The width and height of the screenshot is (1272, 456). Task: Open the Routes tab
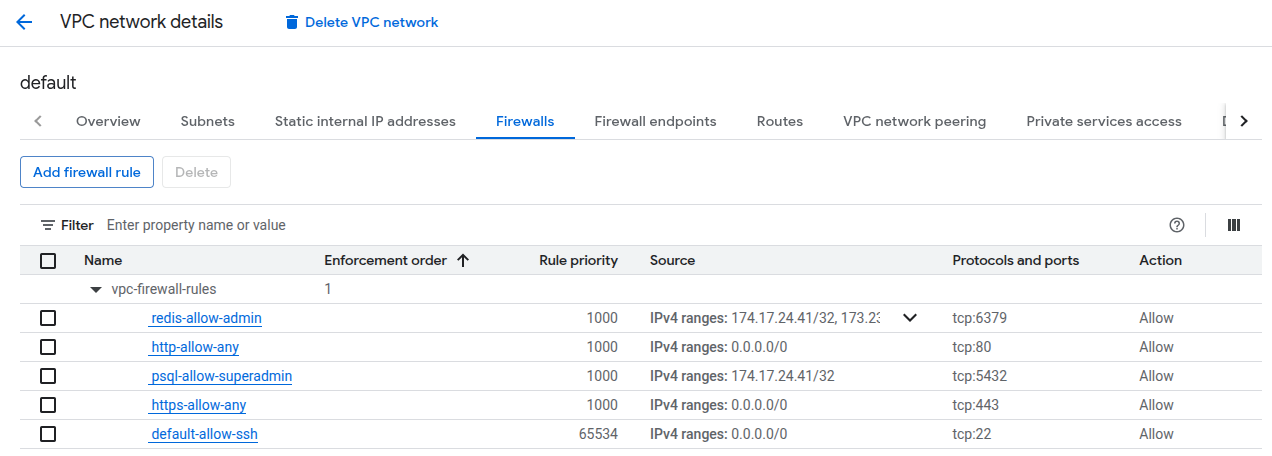[x=779, y=121]
